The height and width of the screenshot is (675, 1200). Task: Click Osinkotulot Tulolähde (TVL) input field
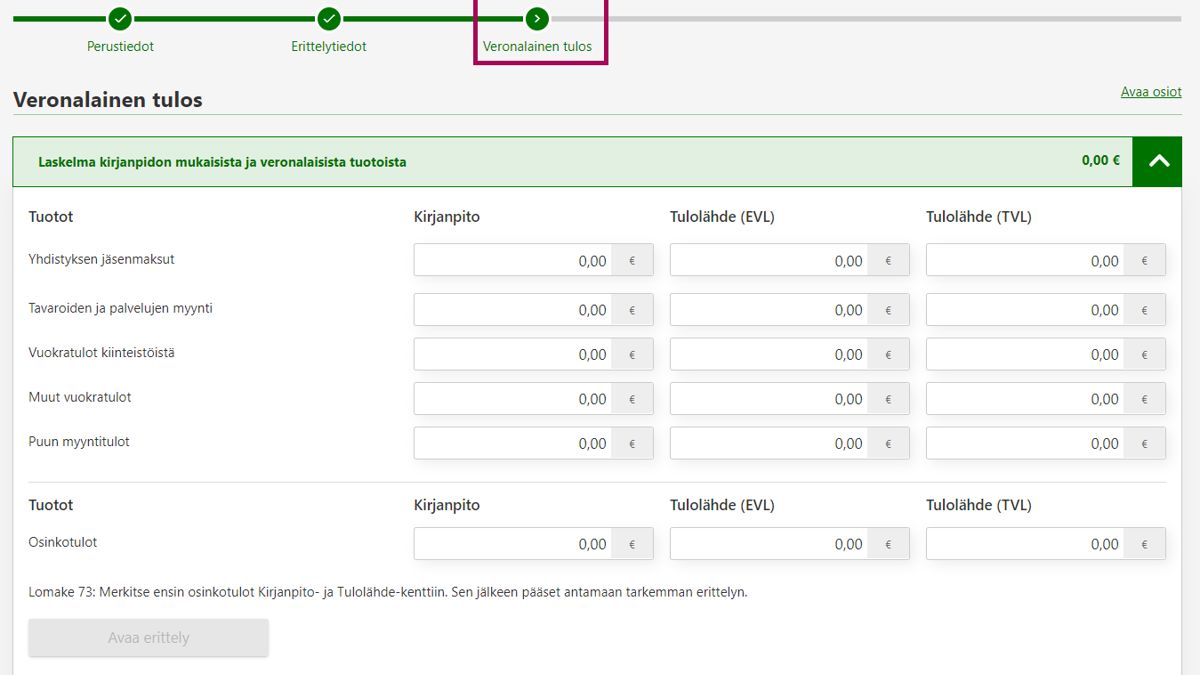tap(1025, 544)
